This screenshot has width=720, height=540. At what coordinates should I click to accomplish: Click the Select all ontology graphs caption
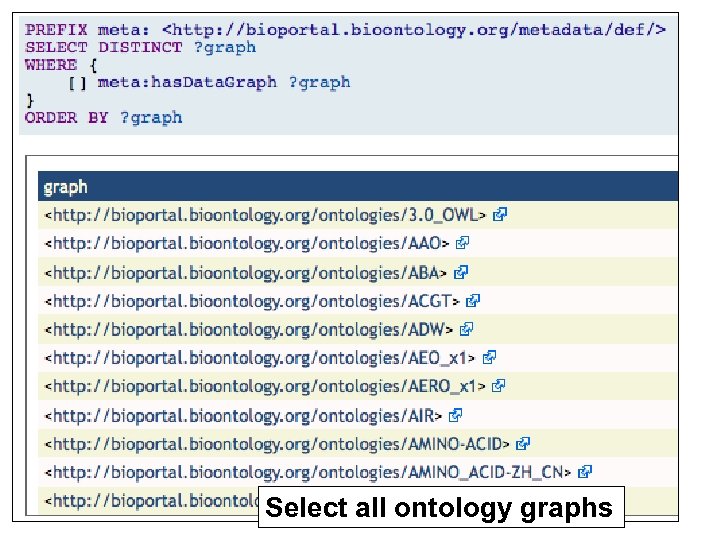point(440,508)
